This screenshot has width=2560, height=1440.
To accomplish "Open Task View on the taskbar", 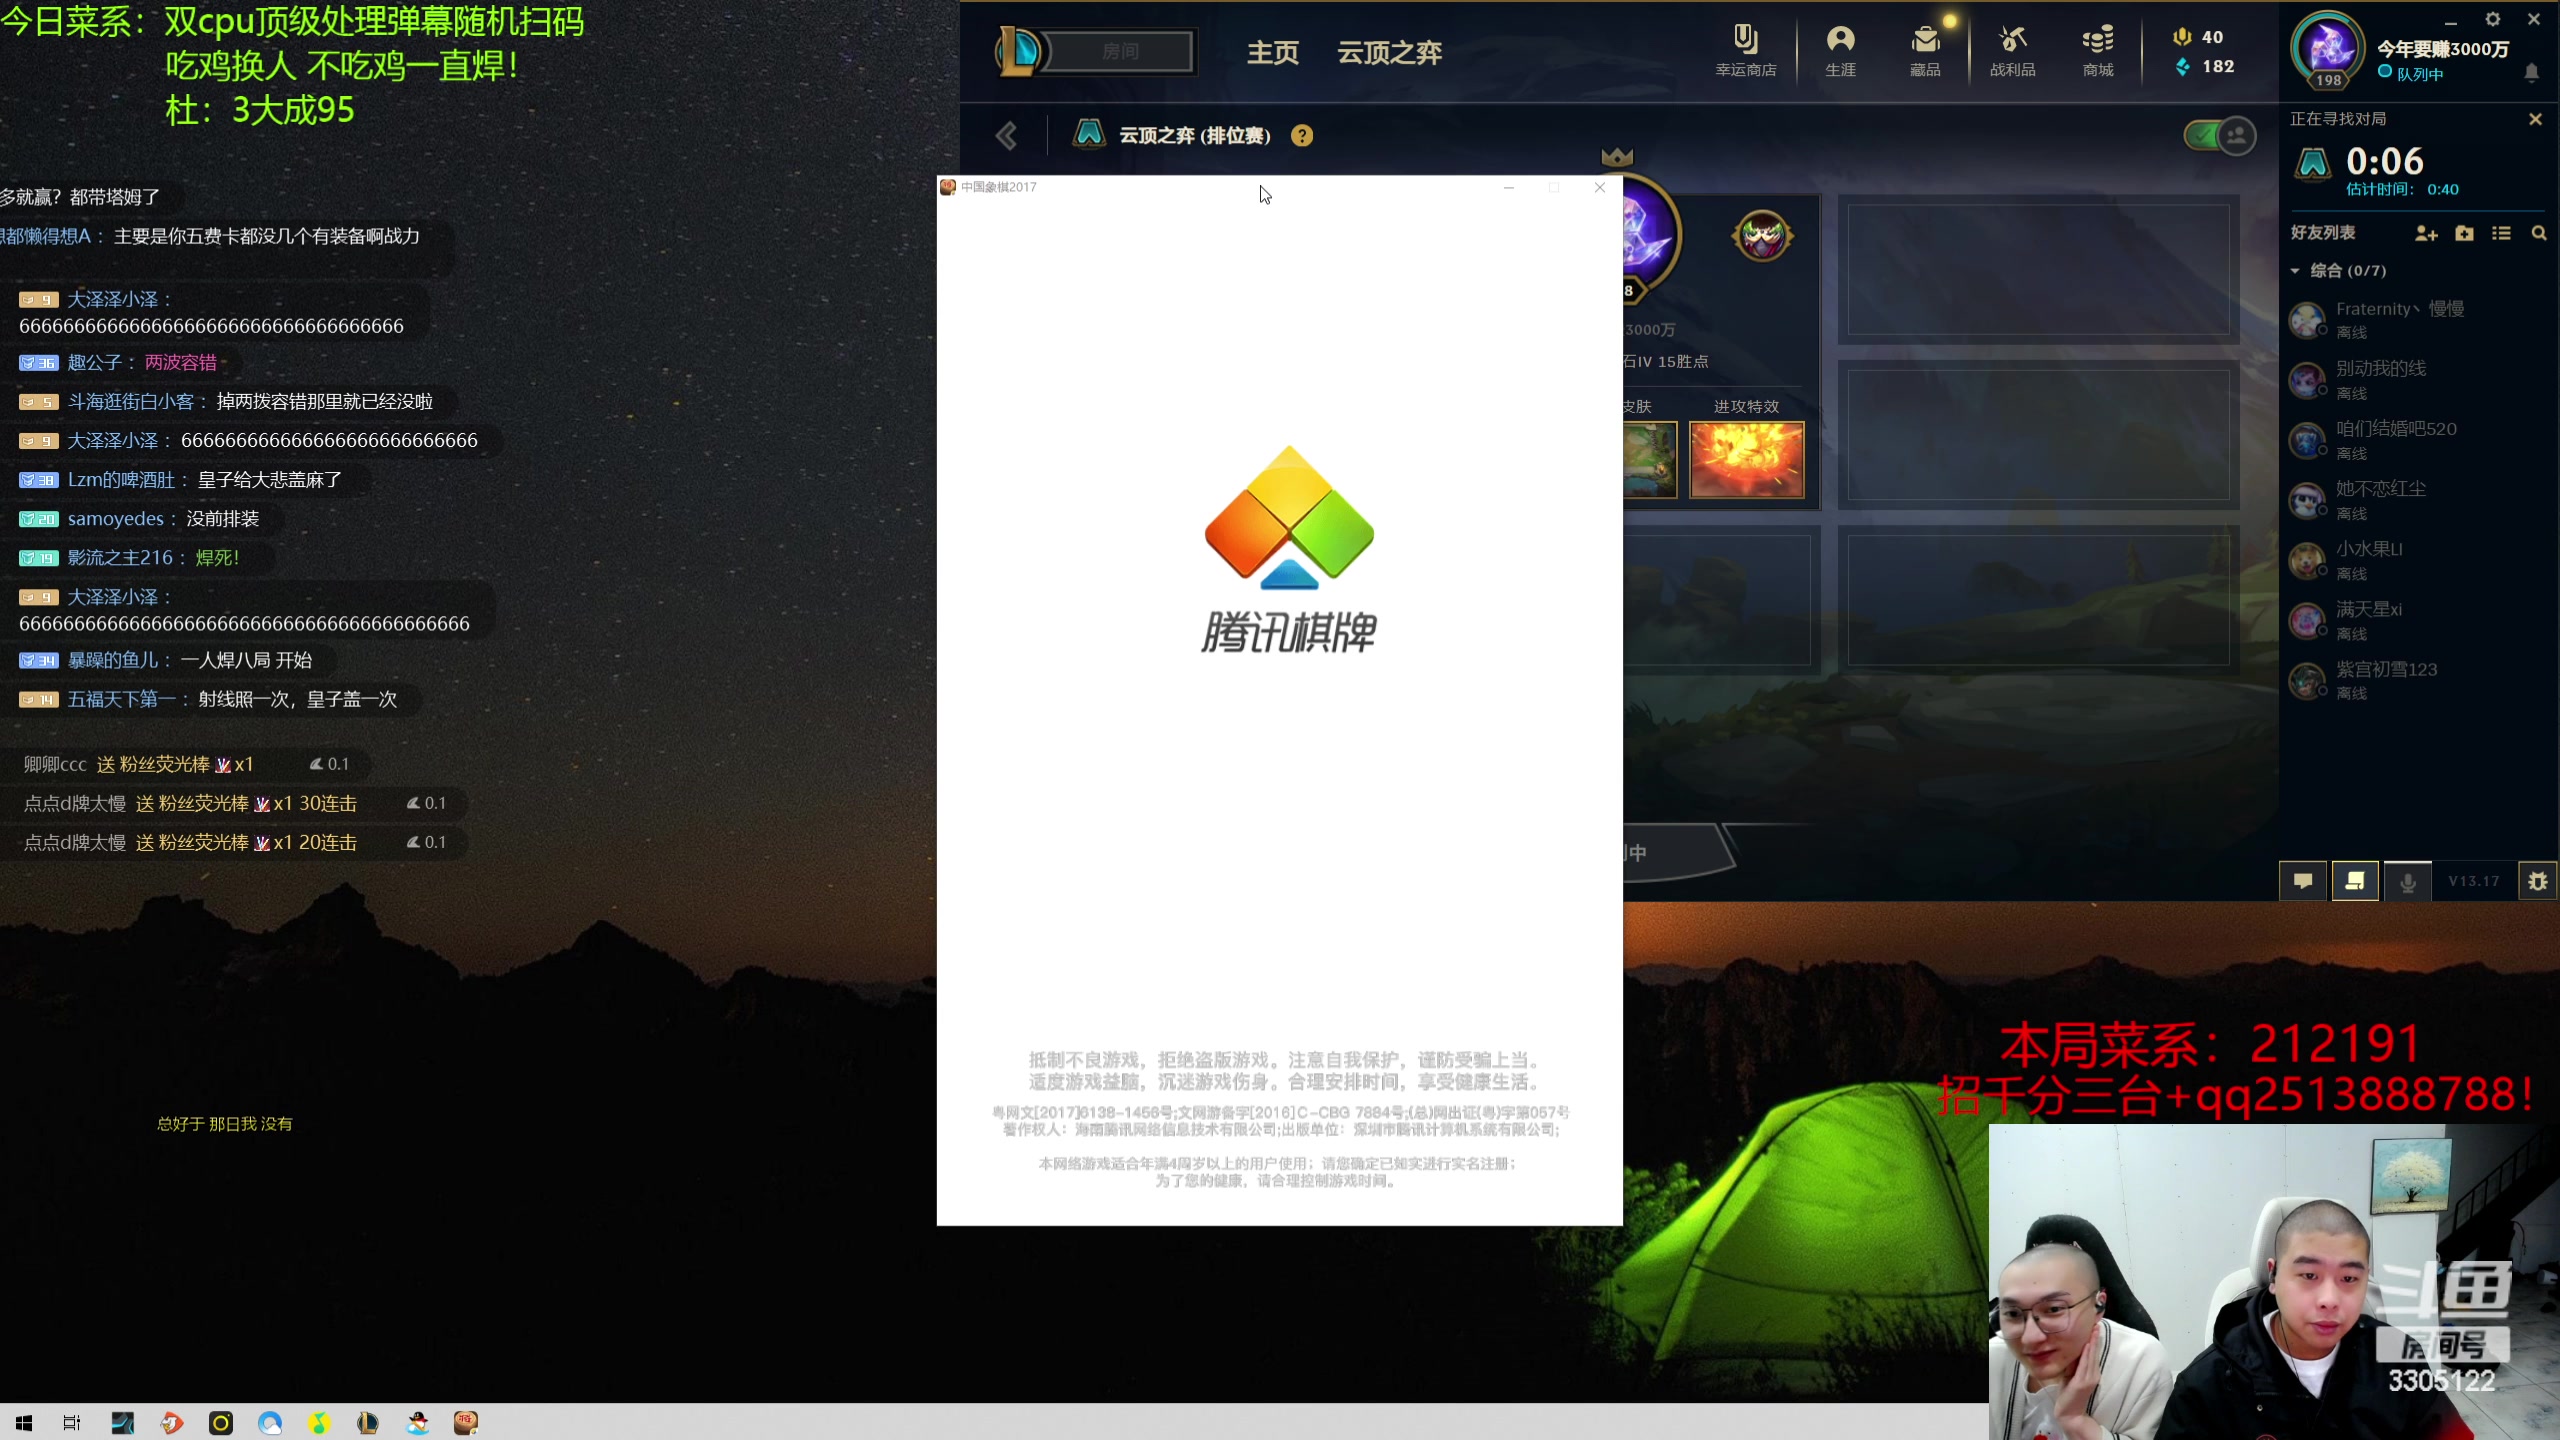I will point(72,1422).
